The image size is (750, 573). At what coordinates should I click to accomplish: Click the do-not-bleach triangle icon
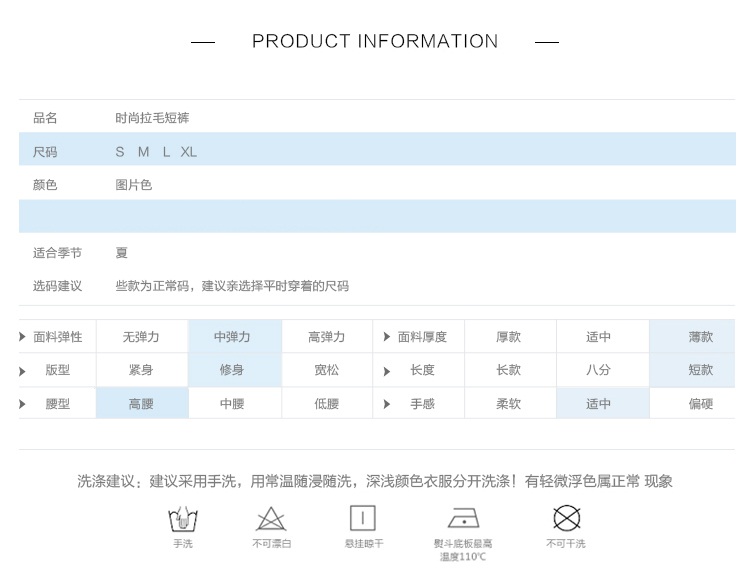click(271, 519)
